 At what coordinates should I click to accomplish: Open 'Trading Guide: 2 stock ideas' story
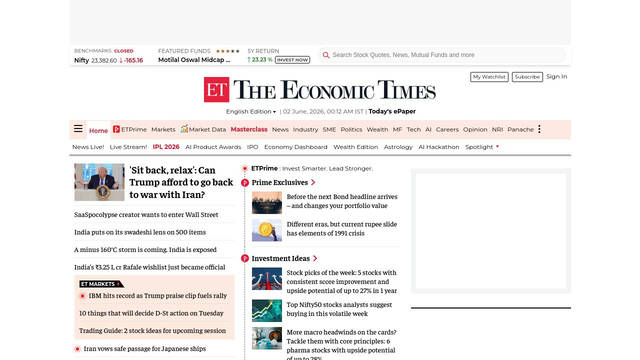(153, 331)
